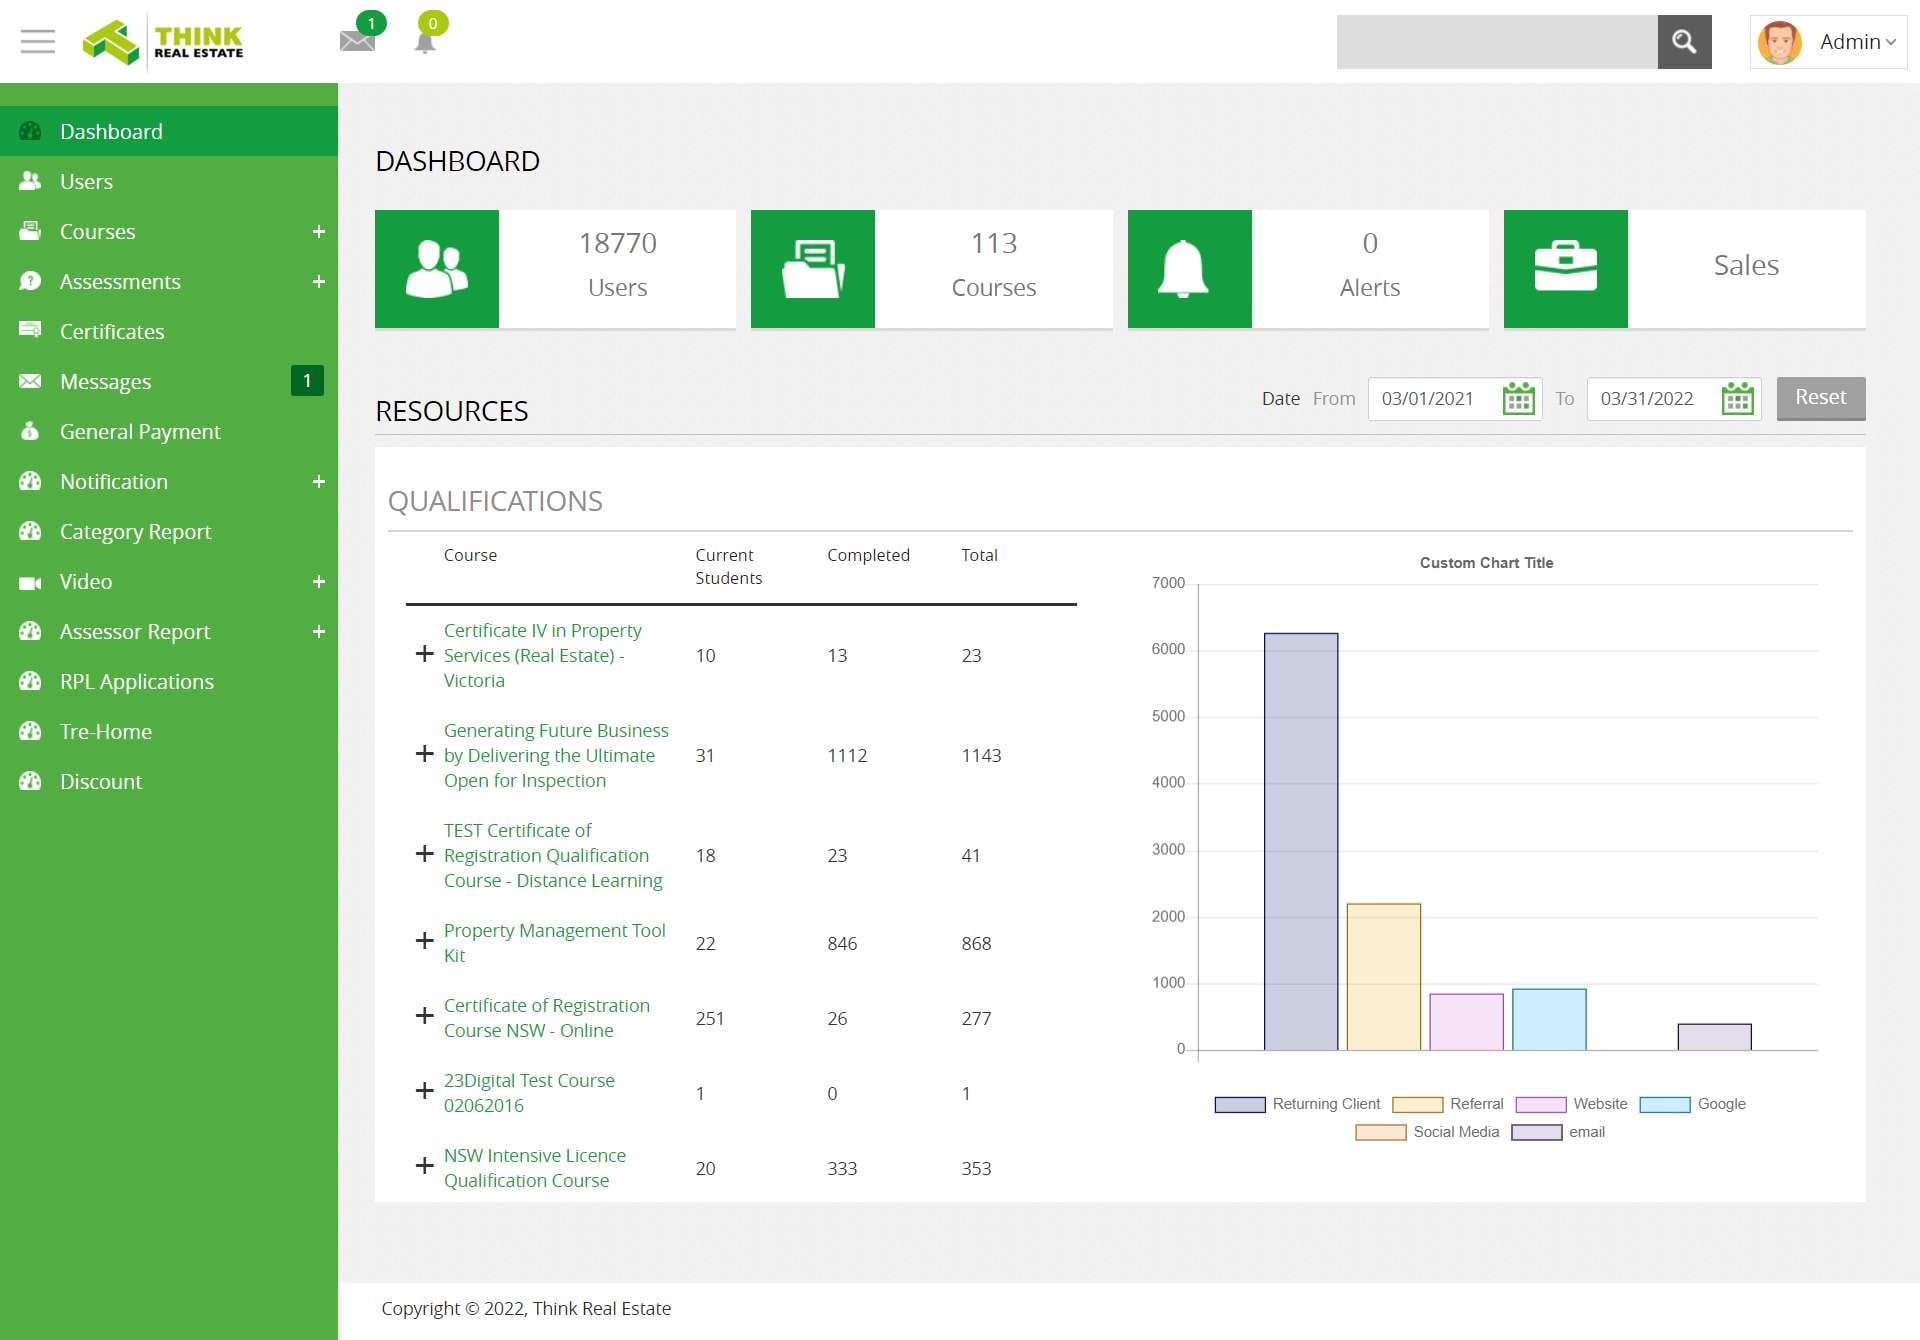Viewport: 1920px width, 1340px height.
Task: Expand the Property Management Tool Kit row
Action: (x=424, y=941)
